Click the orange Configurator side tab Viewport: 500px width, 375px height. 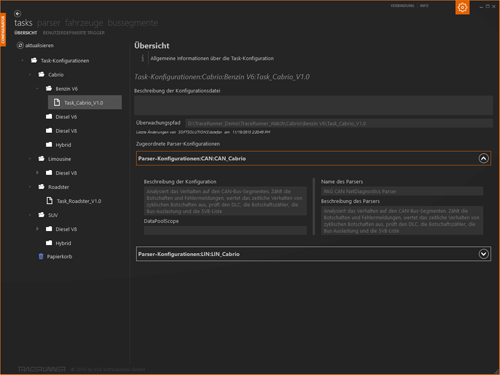pos(3,30)
